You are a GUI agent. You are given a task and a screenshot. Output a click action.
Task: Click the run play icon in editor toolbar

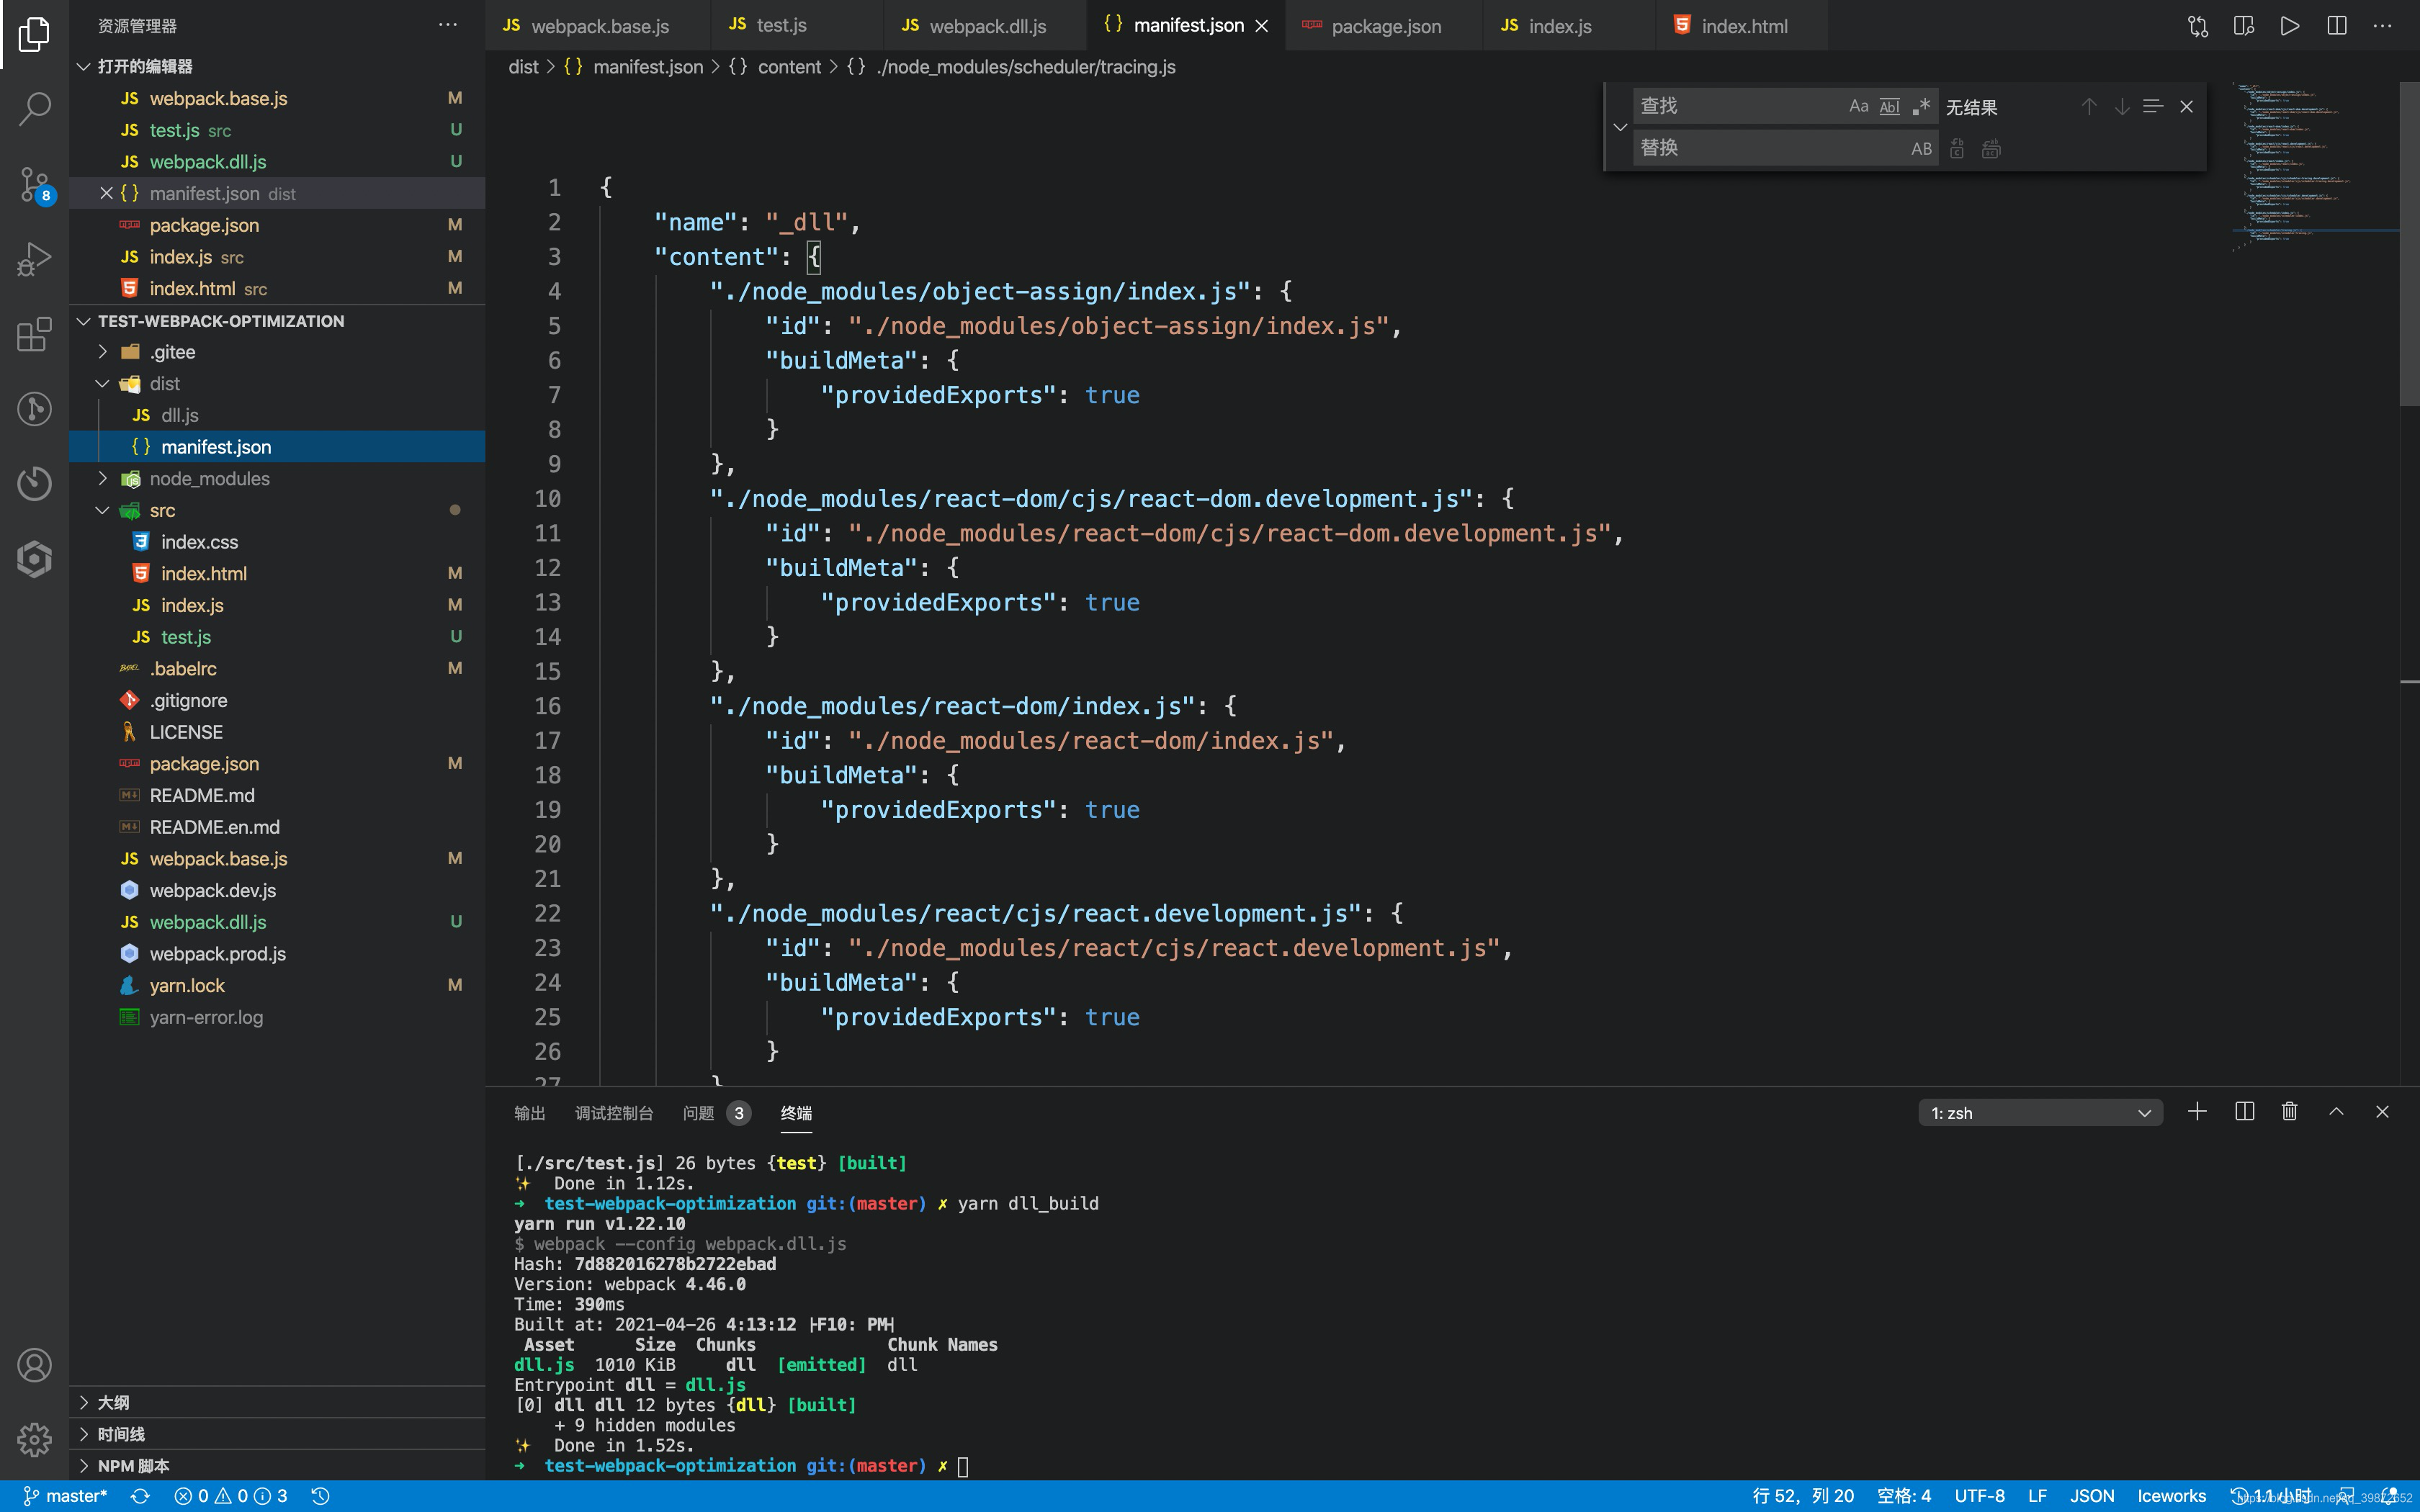tap(2290, 26)
